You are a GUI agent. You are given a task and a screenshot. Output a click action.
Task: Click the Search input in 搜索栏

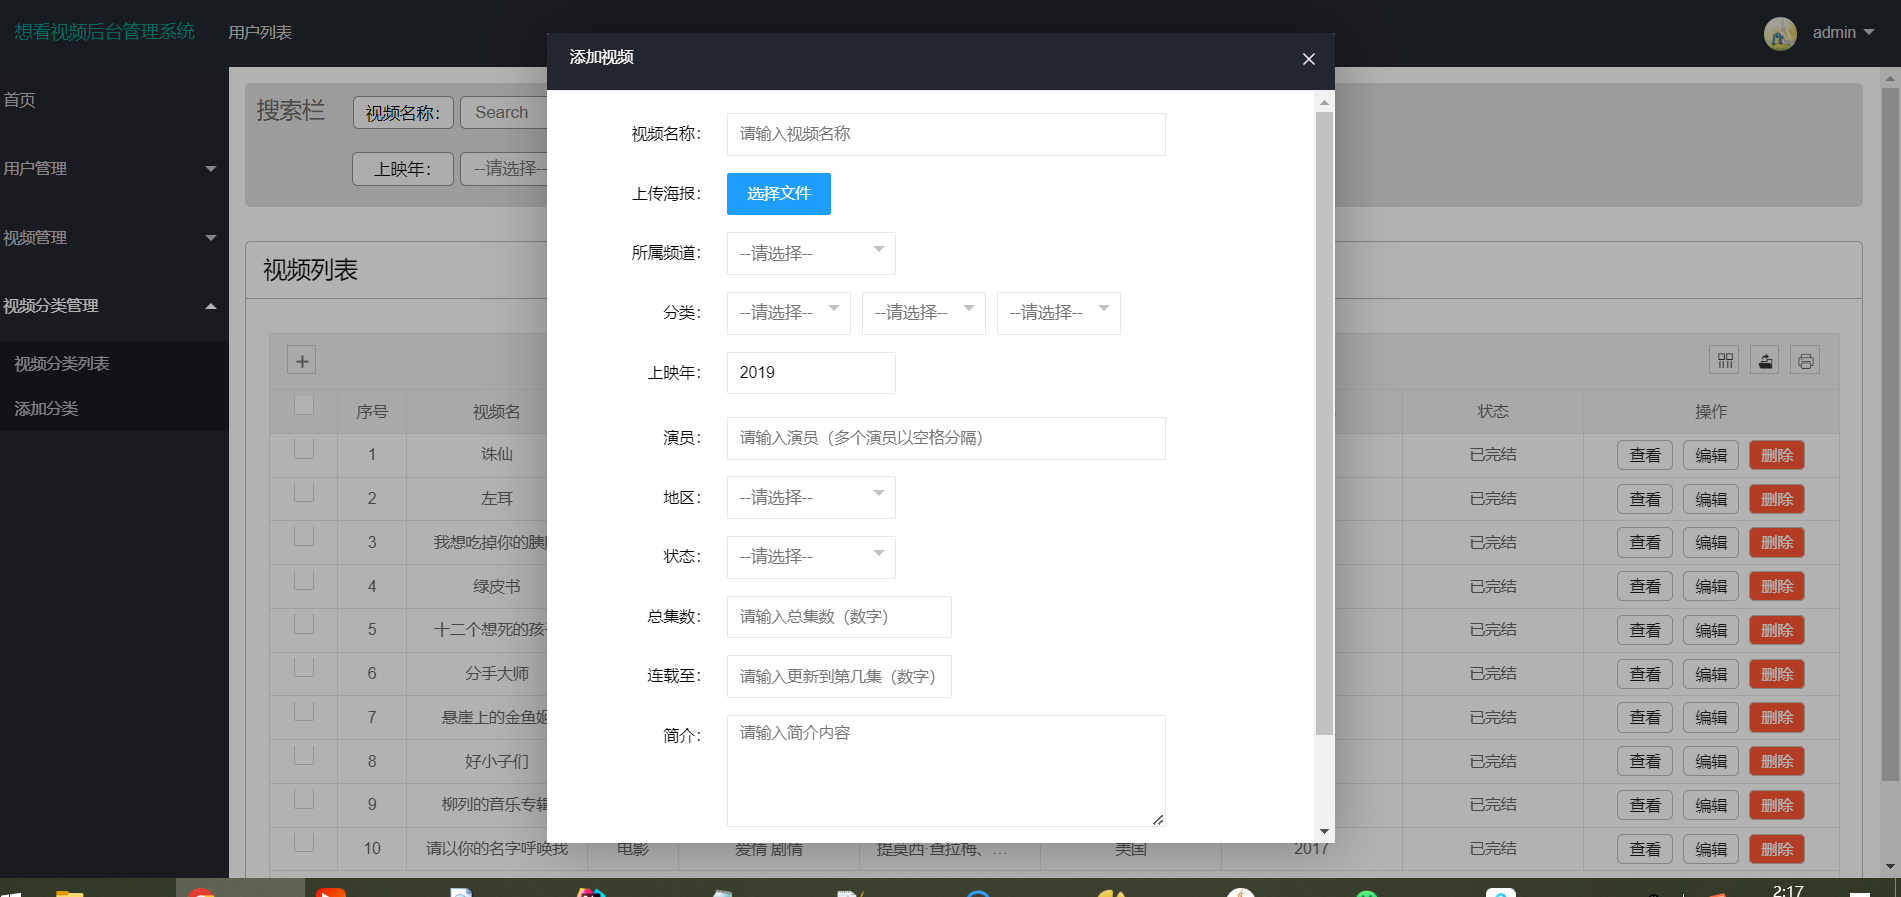click(503, 113)
